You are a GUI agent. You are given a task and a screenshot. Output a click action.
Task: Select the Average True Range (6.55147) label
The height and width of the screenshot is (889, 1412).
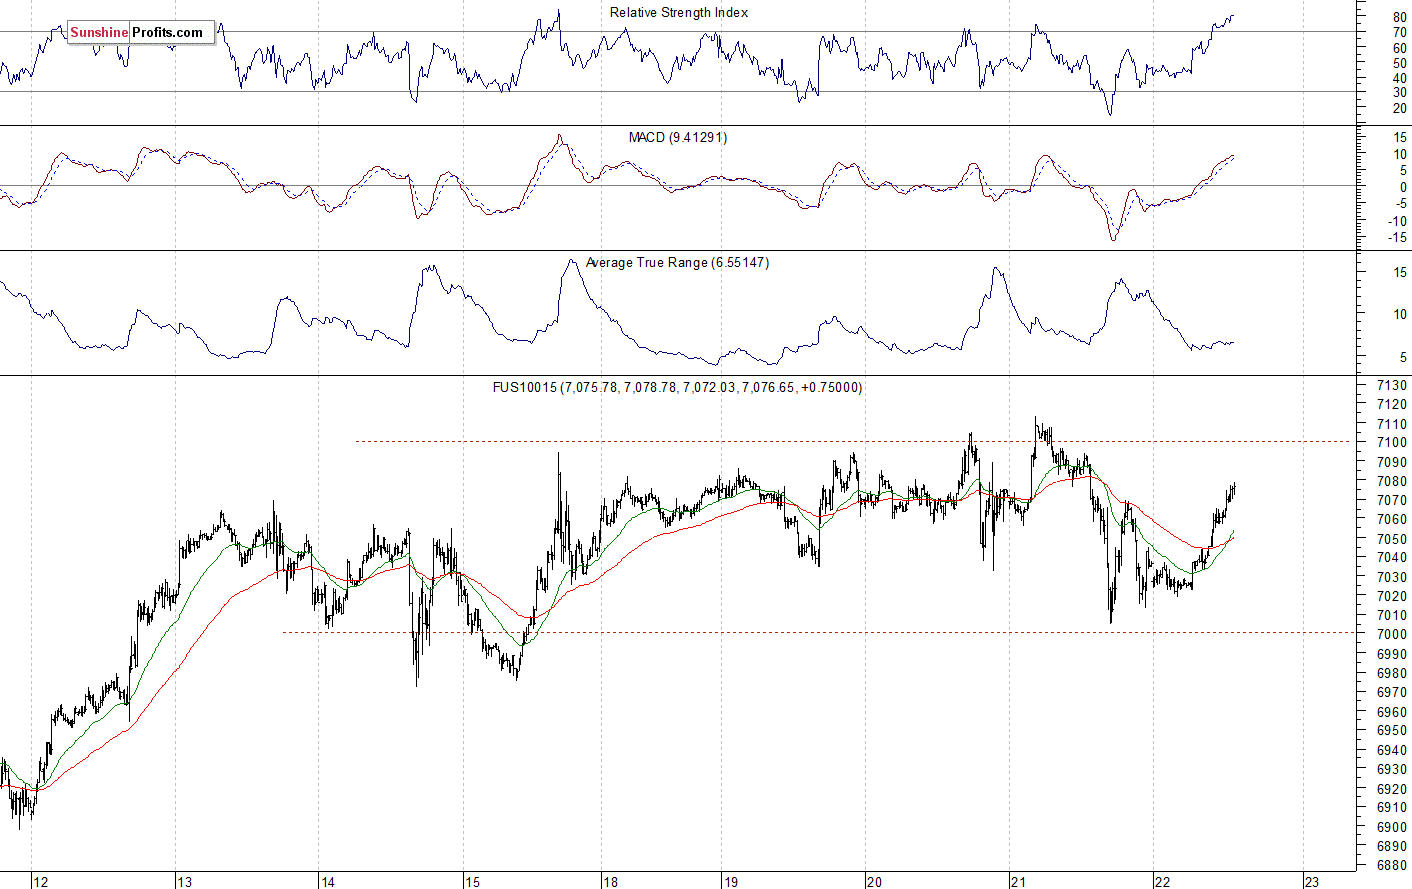(677, 262)
